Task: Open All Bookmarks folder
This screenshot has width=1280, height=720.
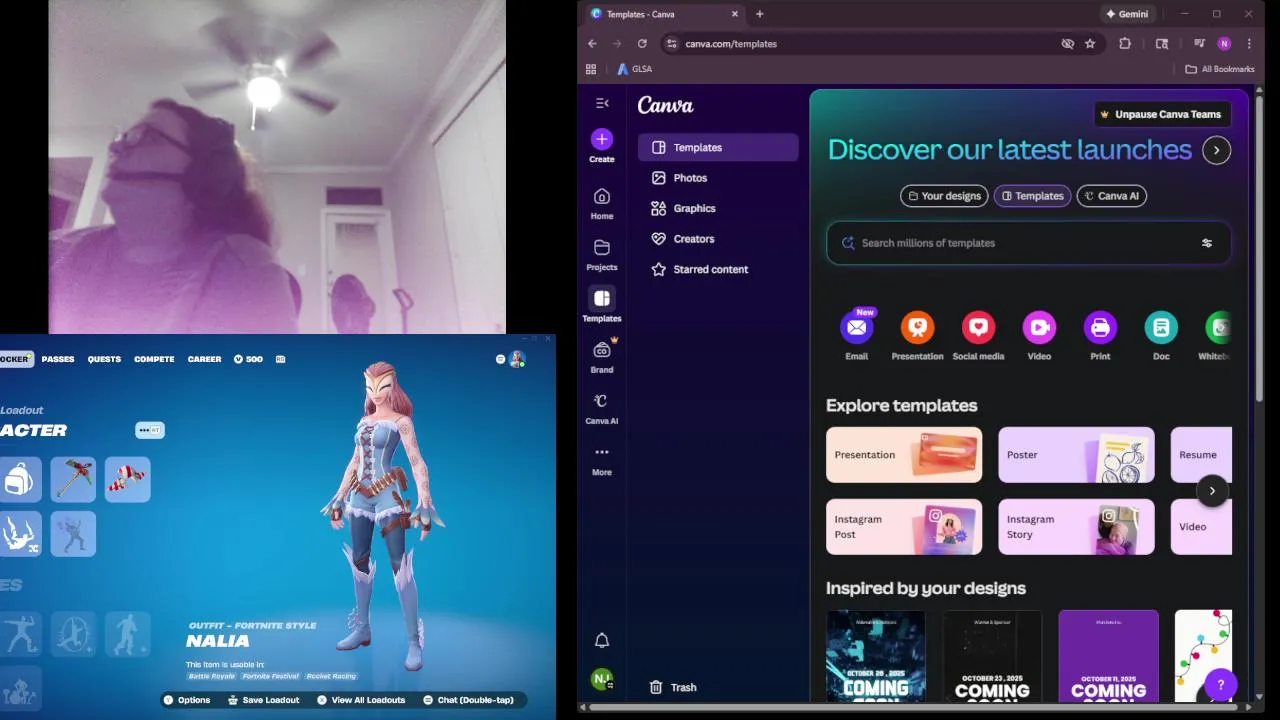Action: 1219,69
